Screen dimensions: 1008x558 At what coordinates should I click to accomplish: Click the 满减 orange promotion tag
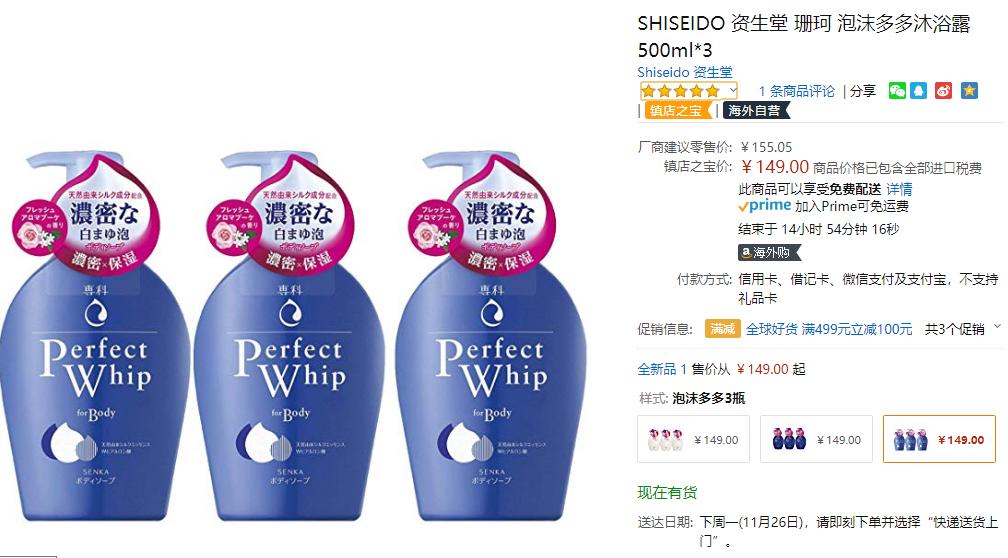pos(722,329)
